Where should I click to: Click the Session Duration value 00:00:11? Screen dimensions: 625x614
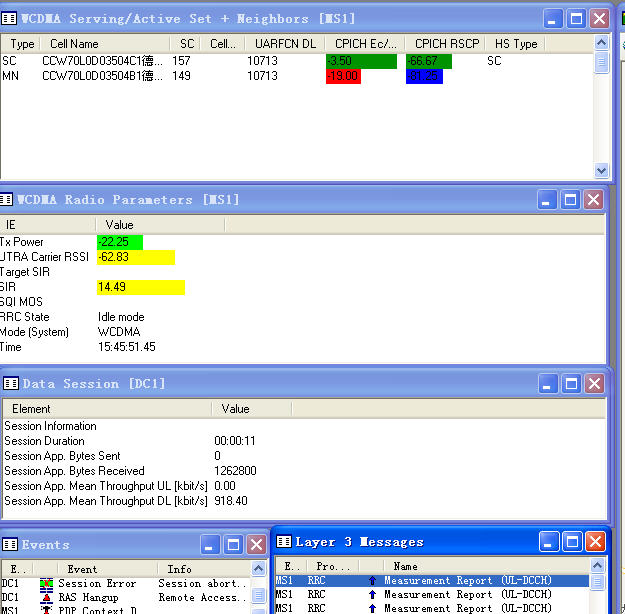[x=235, y=441]
